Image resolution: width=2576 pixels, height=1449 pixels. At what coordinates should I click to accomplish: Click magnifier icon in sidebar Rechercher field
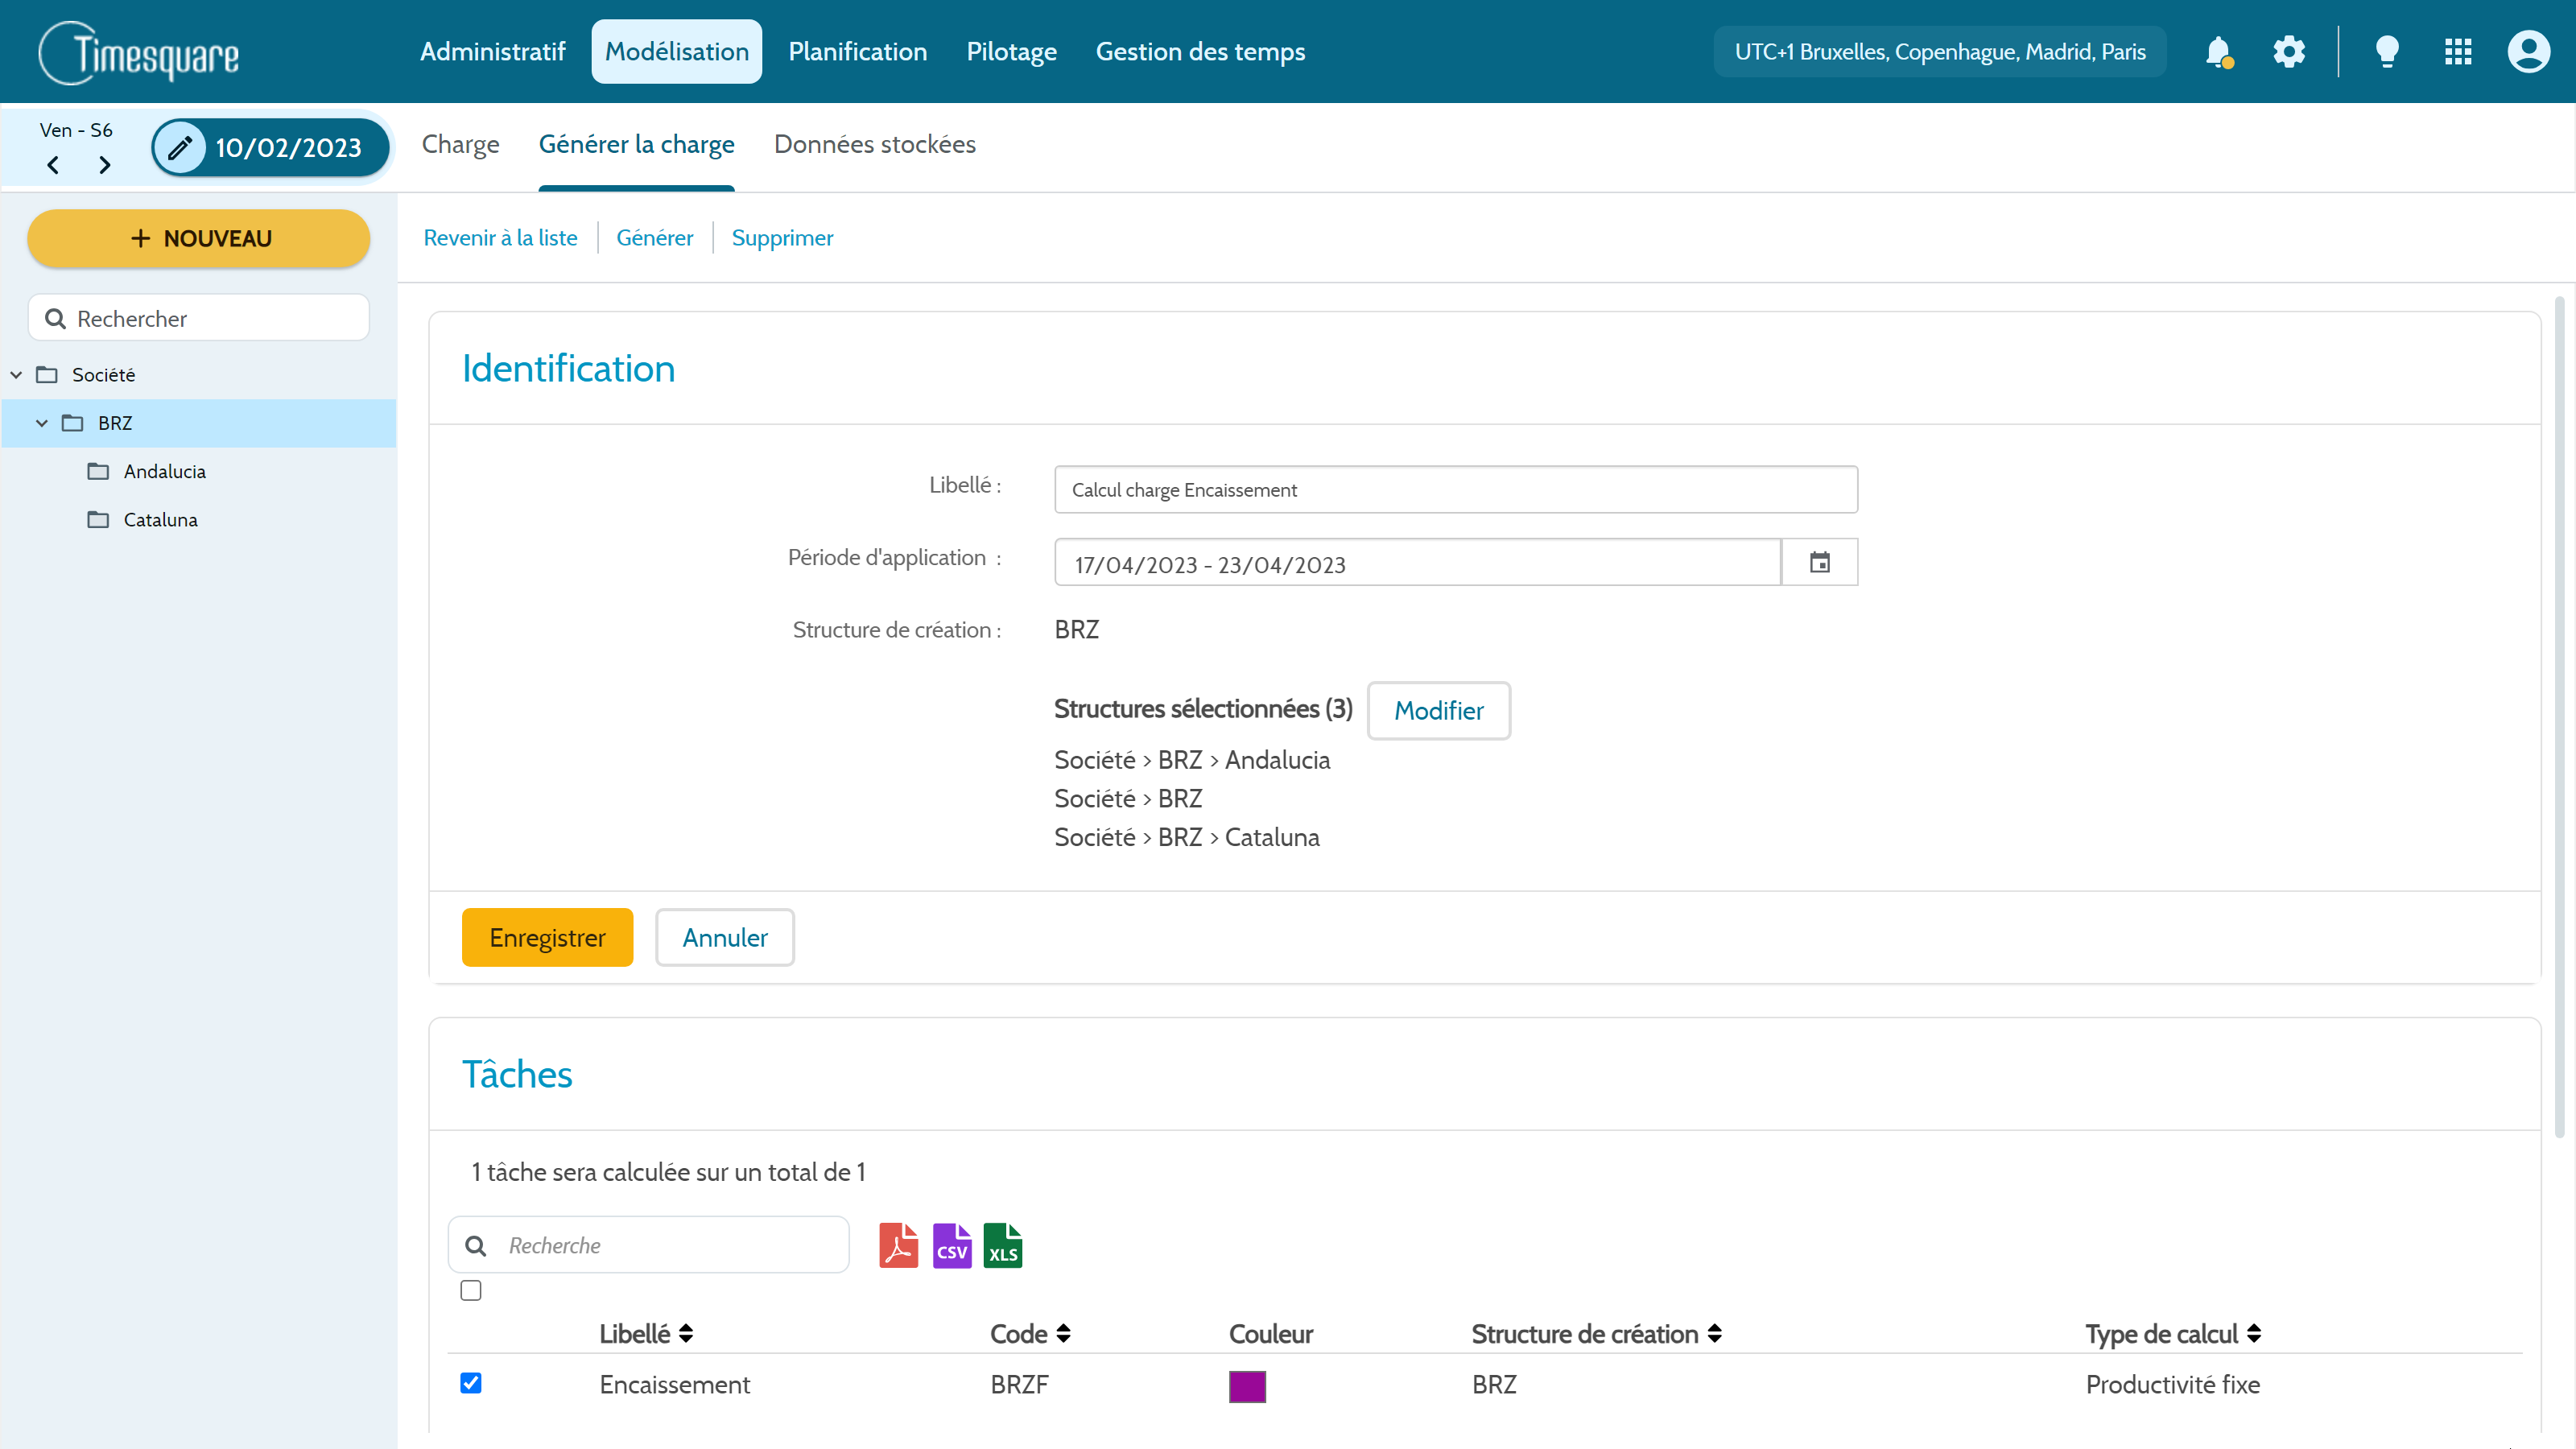[55, 319]
